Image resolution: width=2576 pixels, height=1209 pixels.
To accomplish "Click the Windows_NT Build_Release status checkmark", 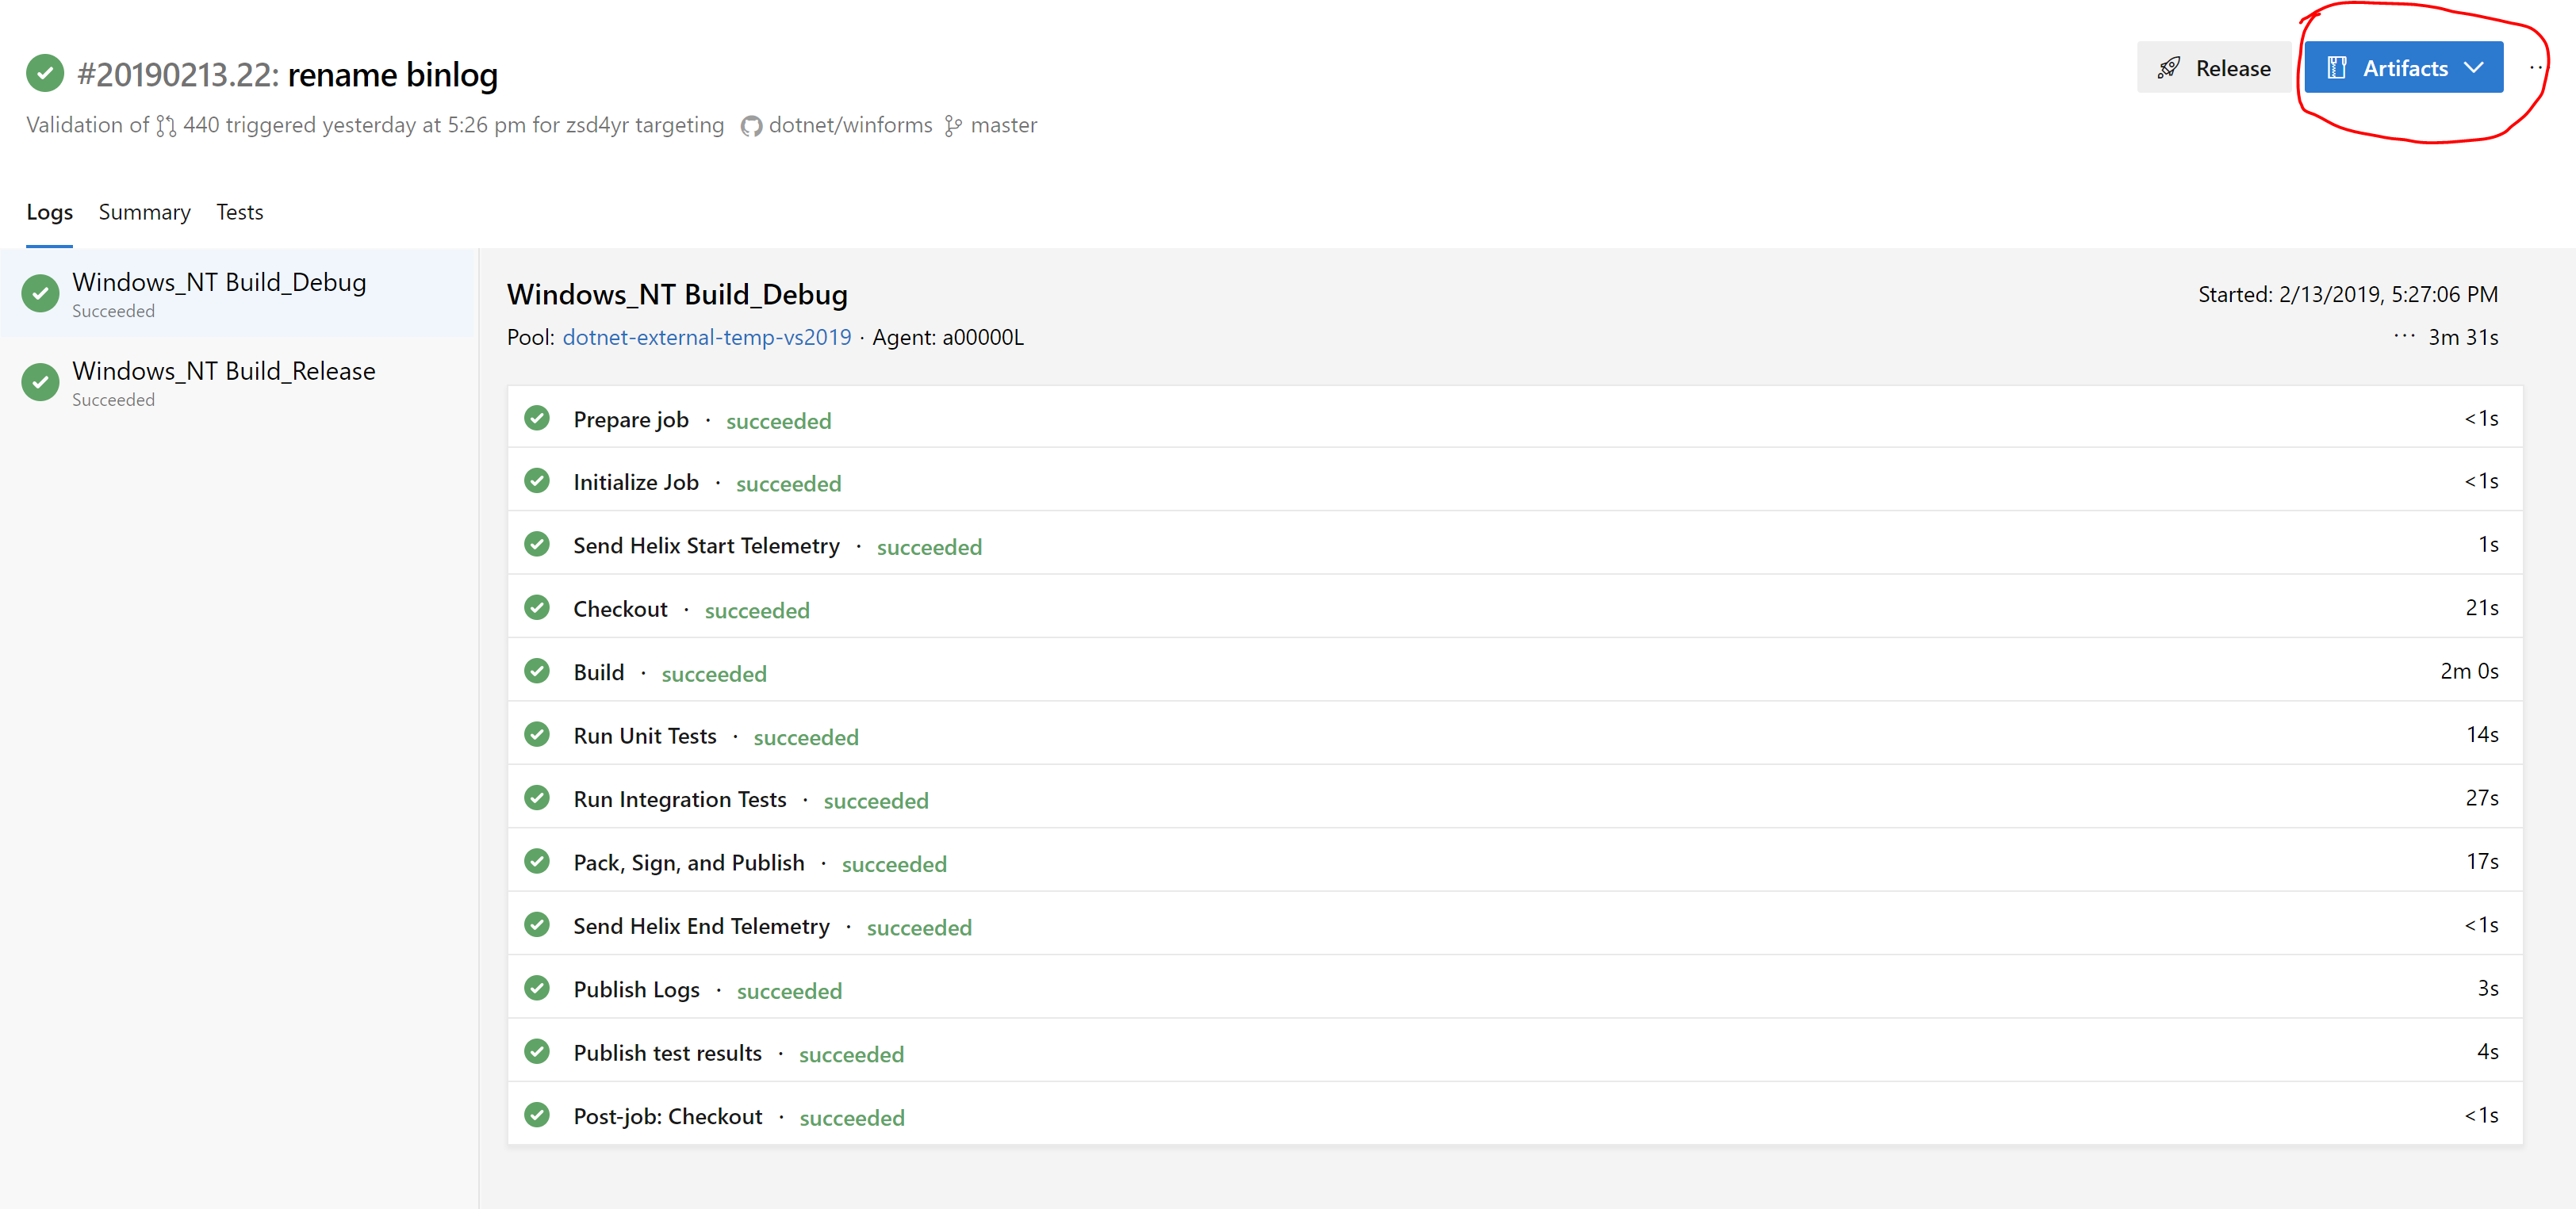I will point(41,382).
